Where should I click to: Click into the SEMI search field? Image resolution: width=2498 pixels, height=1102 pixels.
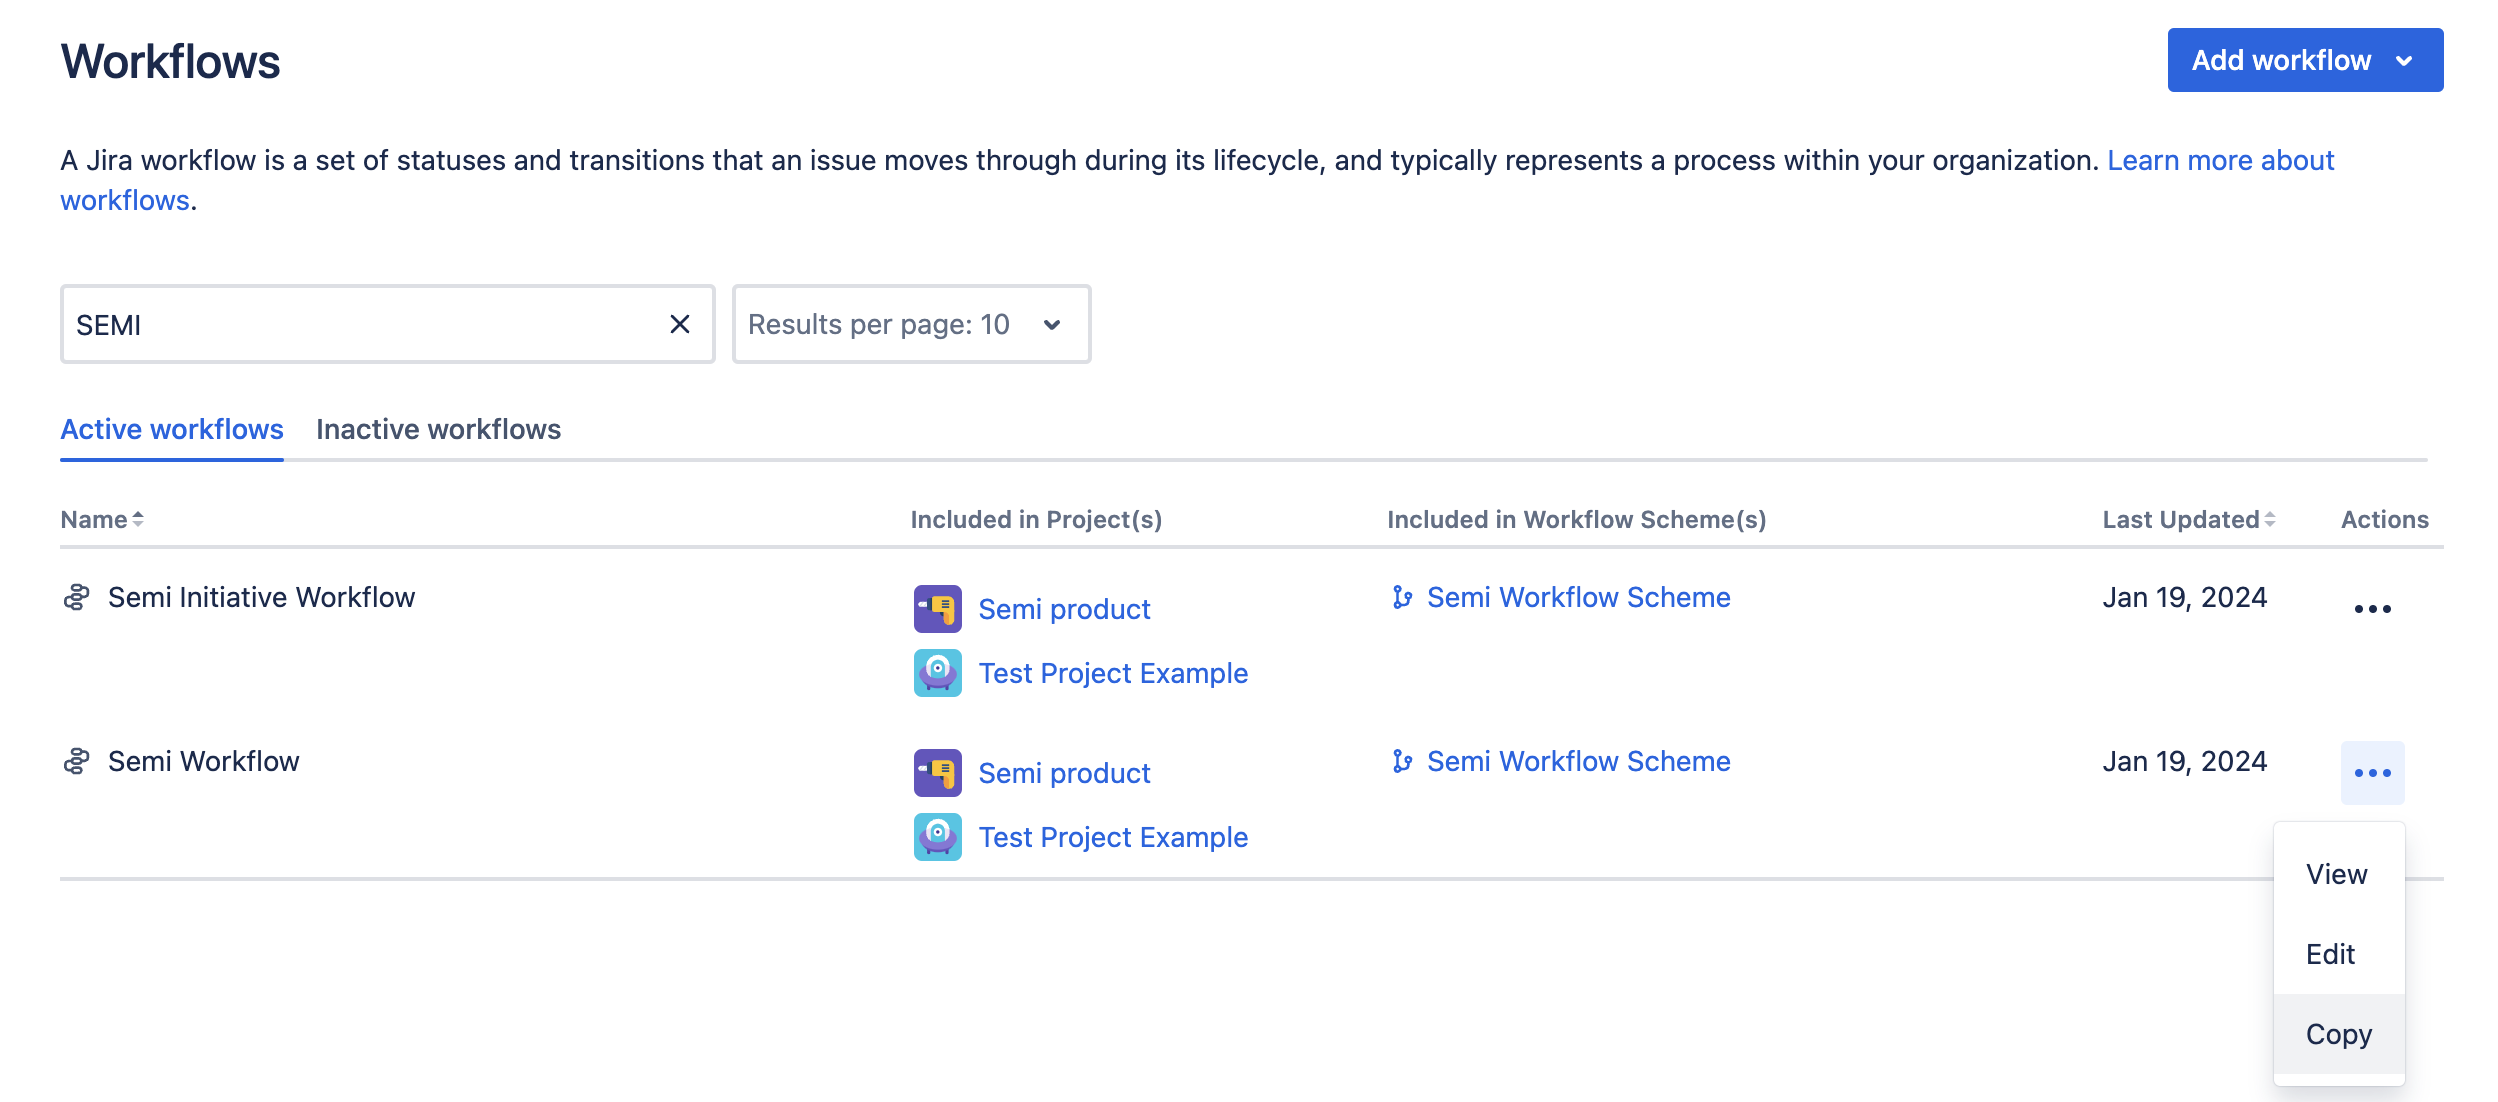pos(360,324)
